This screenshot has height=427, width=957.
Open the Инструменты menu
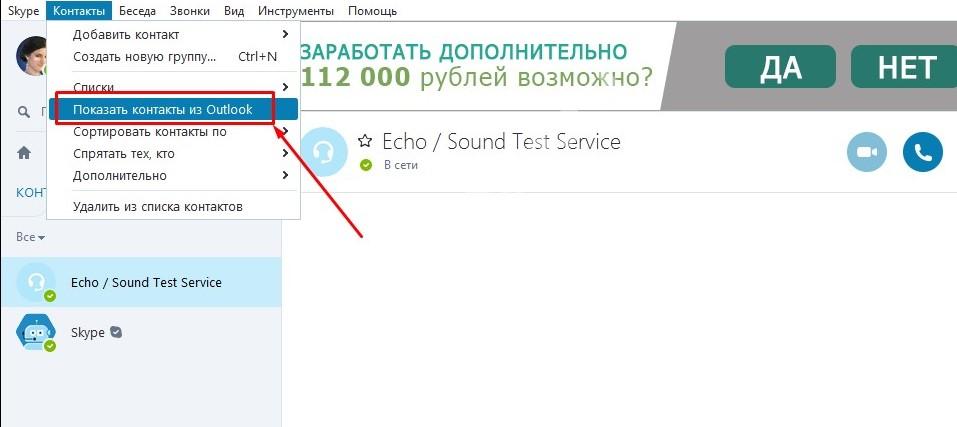point(296,11)
